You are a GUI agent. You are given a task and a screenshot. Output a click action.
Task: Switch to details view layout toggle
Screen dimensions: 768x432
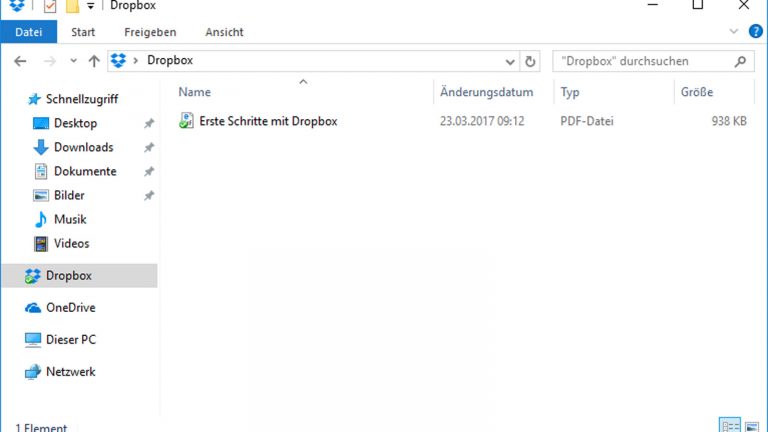coord(731,425)
